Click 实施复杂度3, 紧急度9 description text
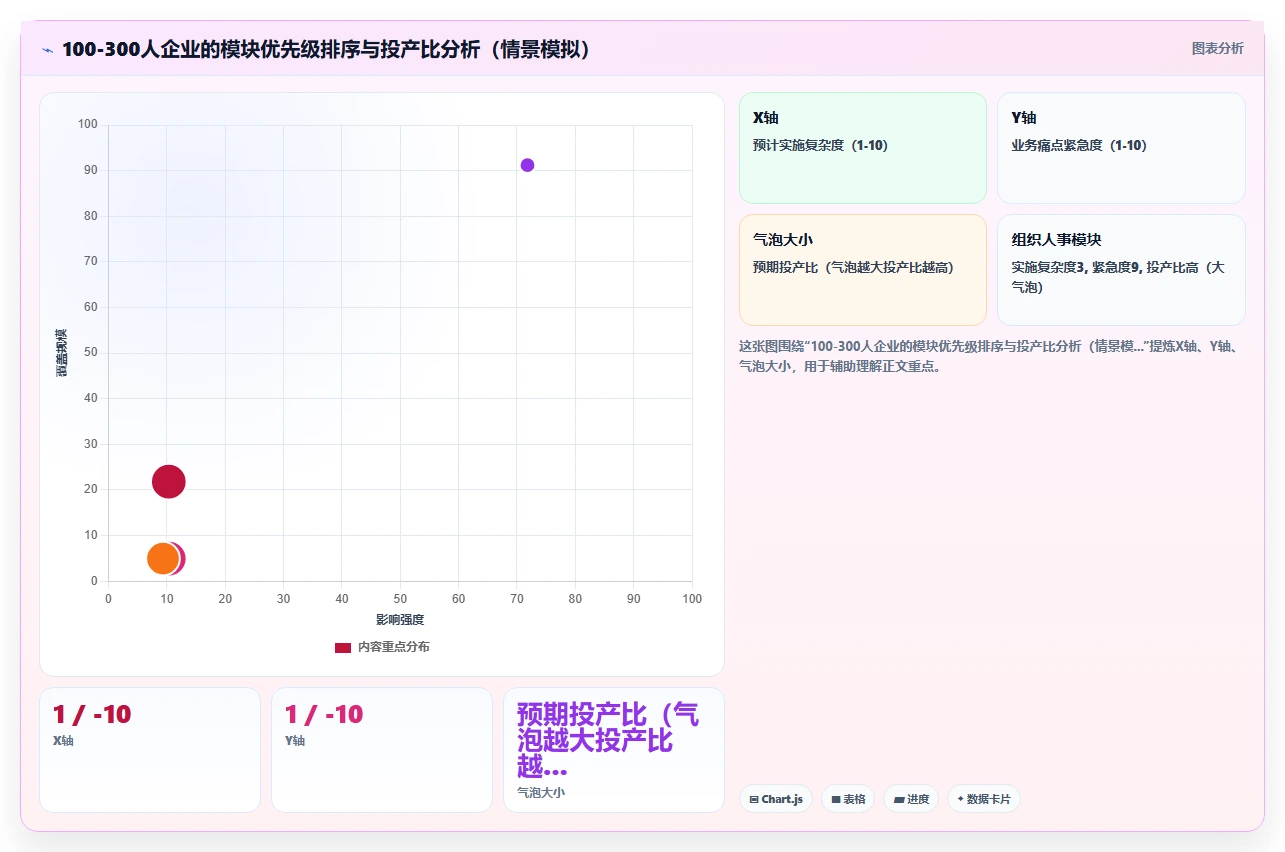The image size is (1285, 852). click(1118, 277)
